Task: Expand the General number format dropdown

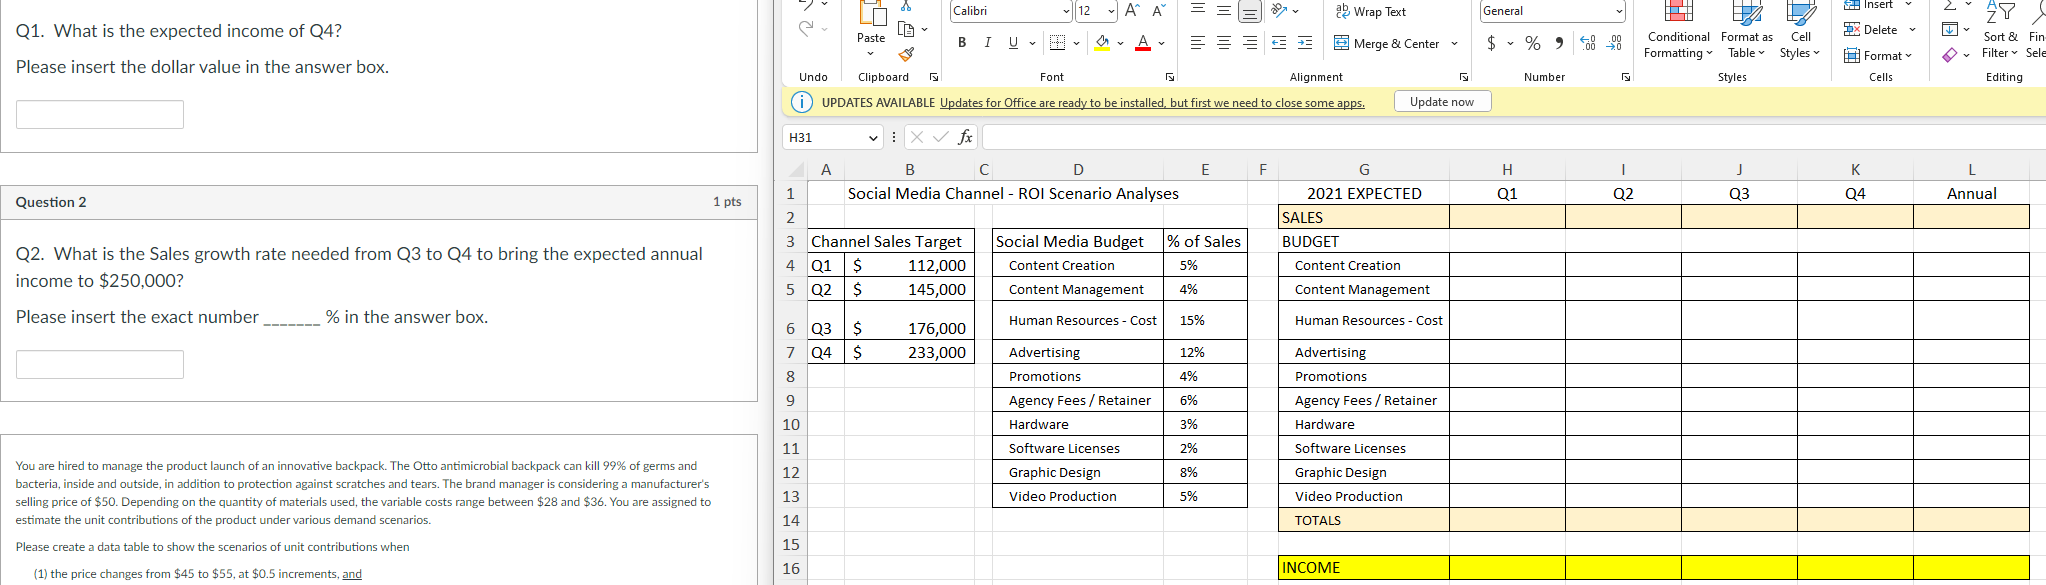Action: point(1618,11)
